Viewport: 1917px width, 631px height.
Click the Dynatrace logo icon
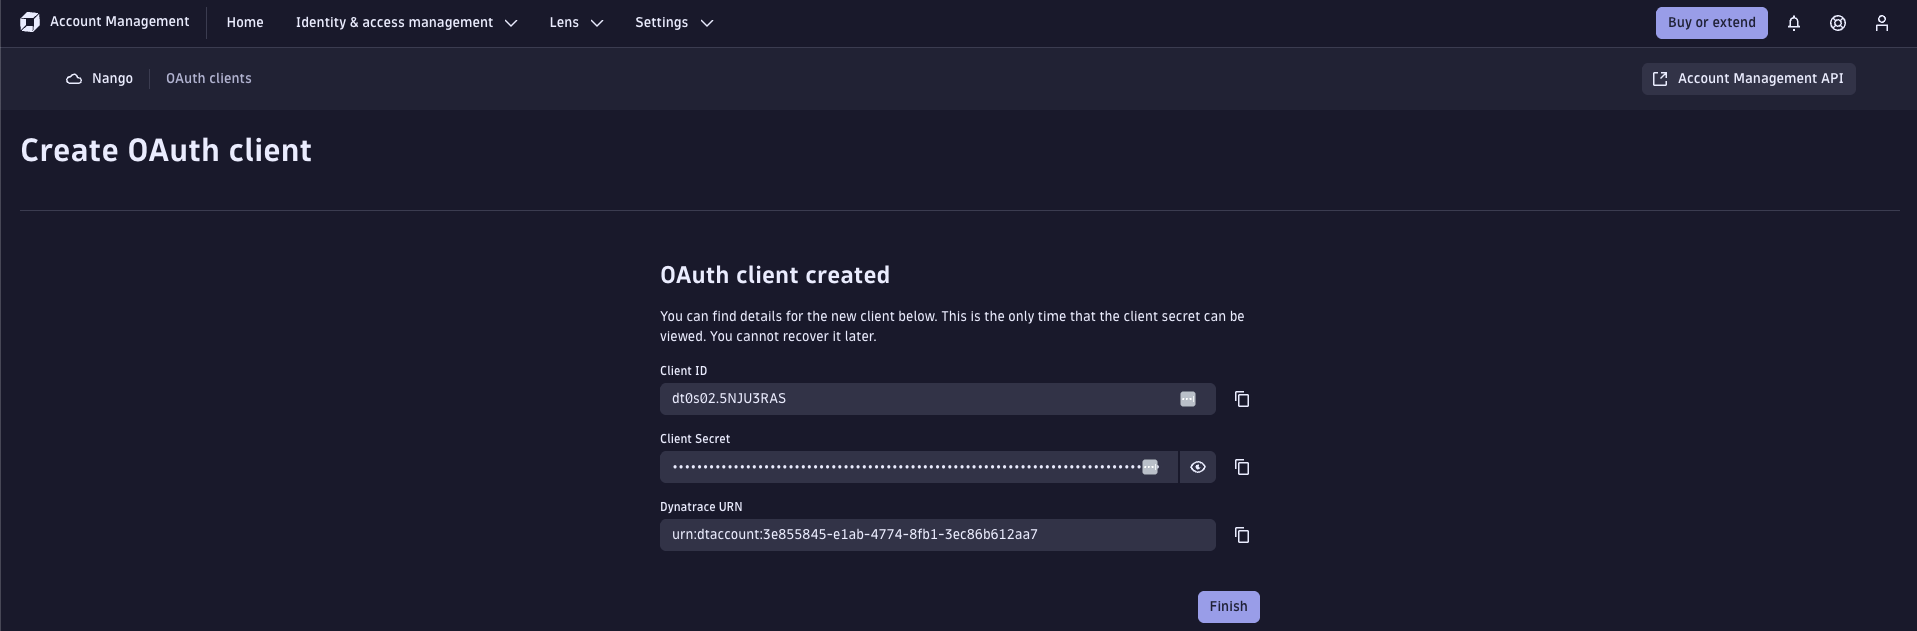click(x=30, y=22)
